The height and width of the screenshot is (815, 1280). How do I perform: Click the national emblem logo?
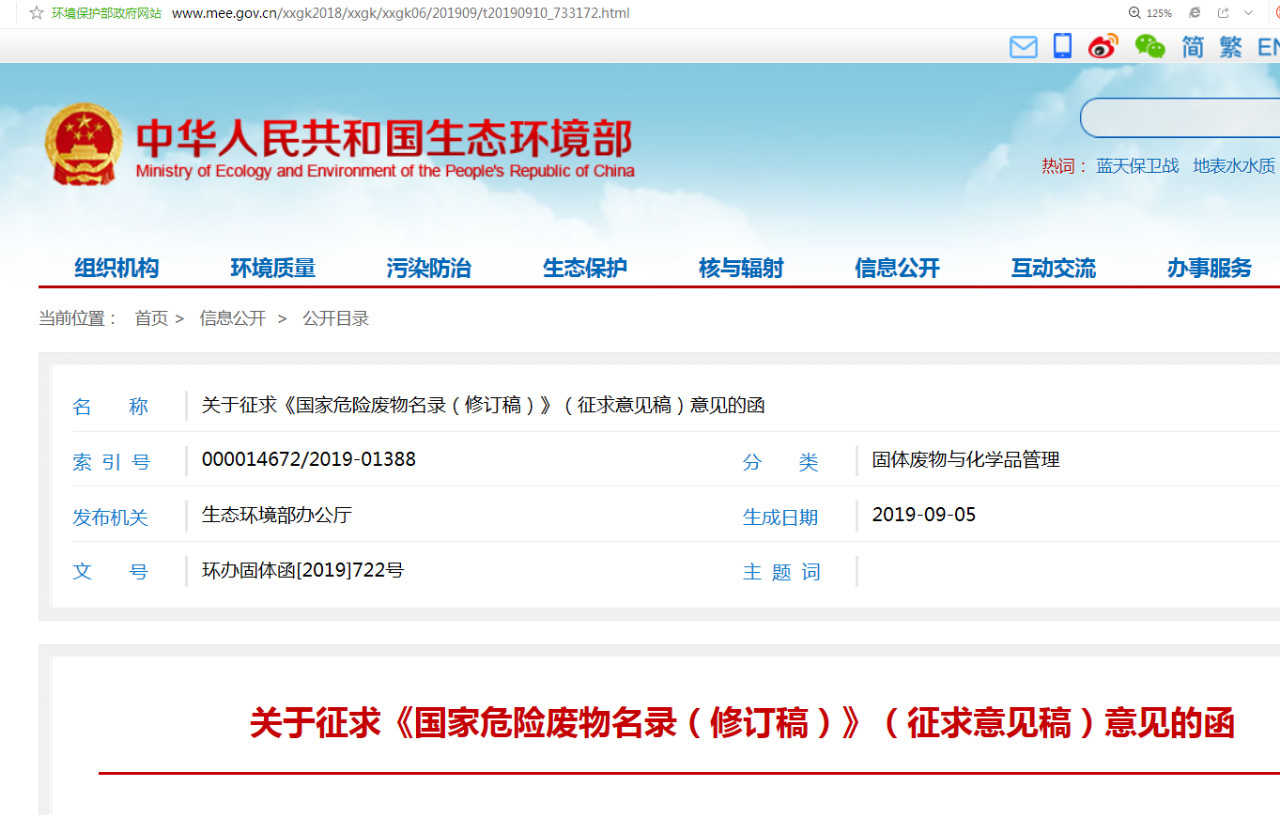(x=83, y=144)
